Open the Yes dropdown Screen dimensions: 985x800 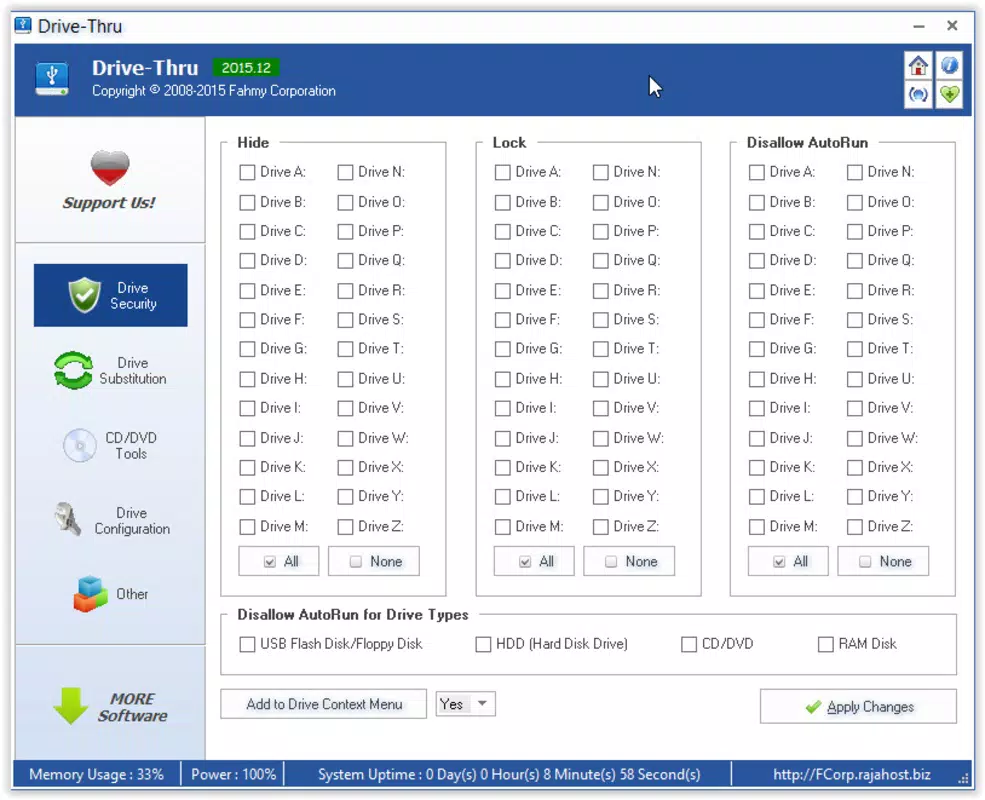(x=465, y=704)
